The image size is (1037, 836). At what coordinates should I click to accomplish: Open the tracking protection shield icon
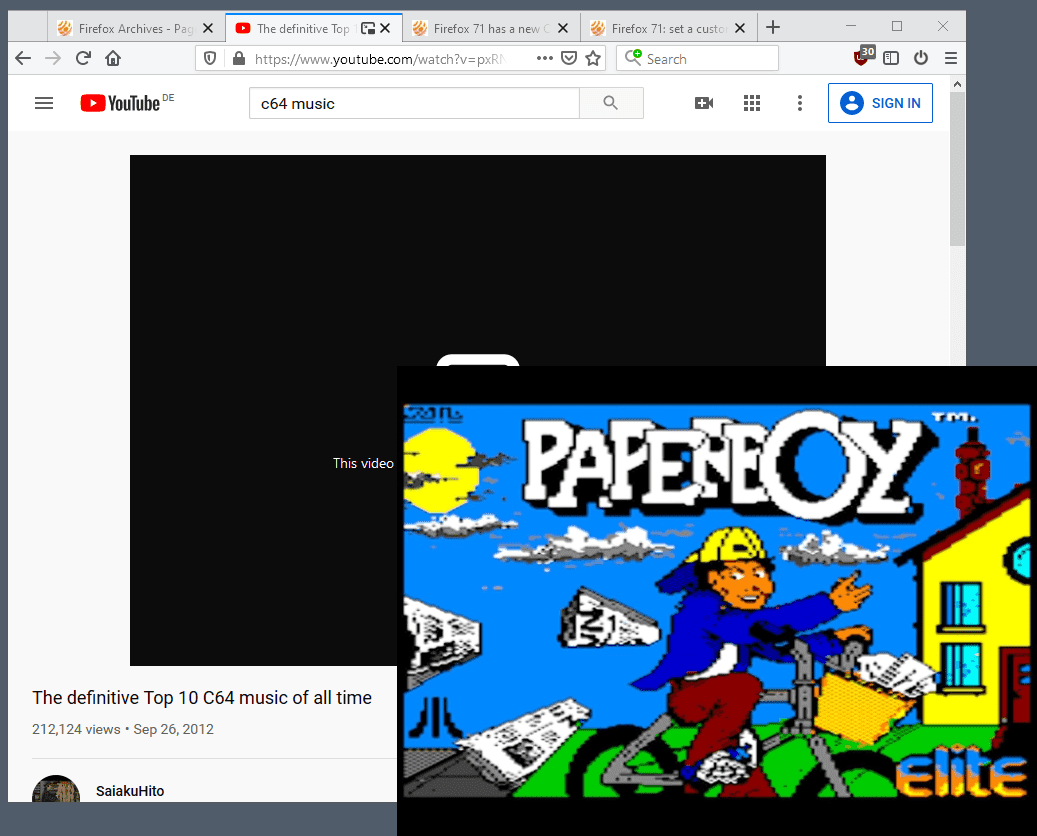click(210, 58)
